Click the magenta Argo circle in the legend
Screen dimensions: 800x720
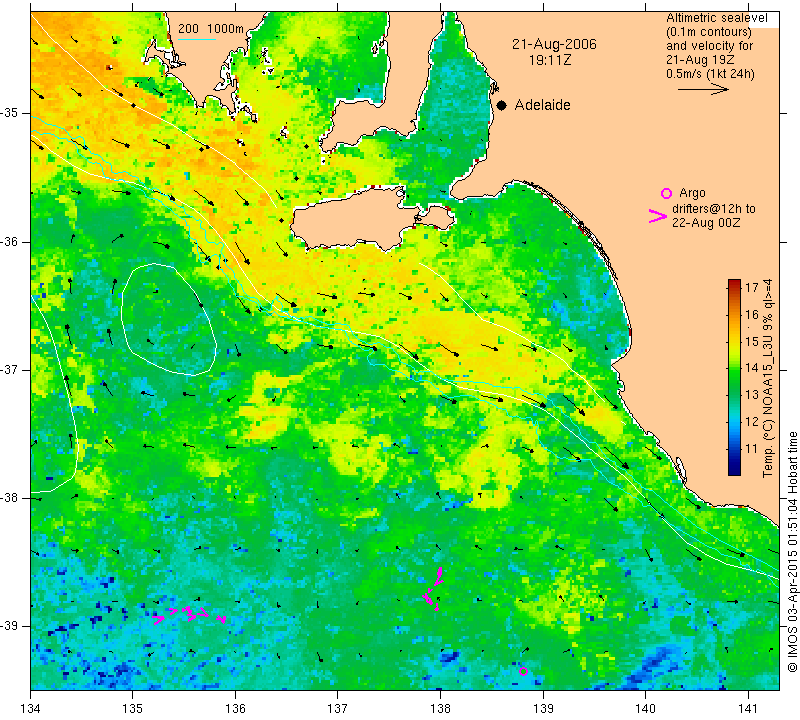[x=666, y=193]
